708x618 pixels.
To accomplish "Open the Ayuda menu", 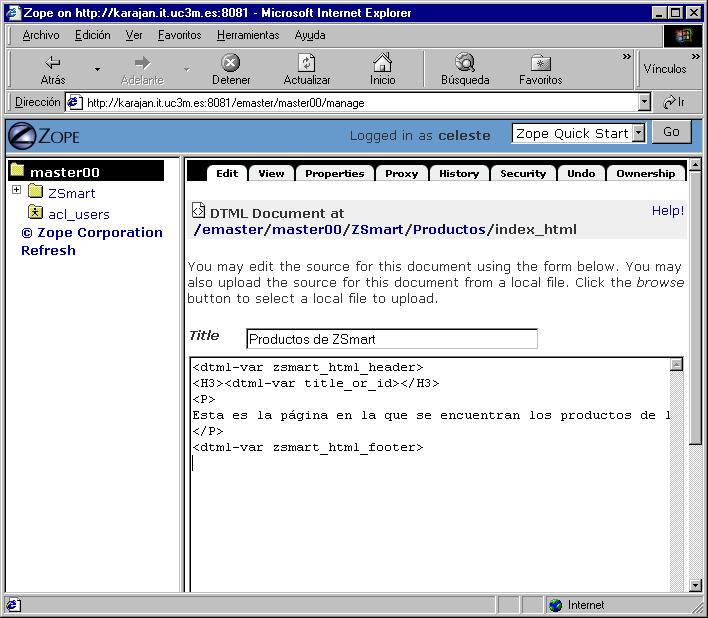I will point(310,35).
